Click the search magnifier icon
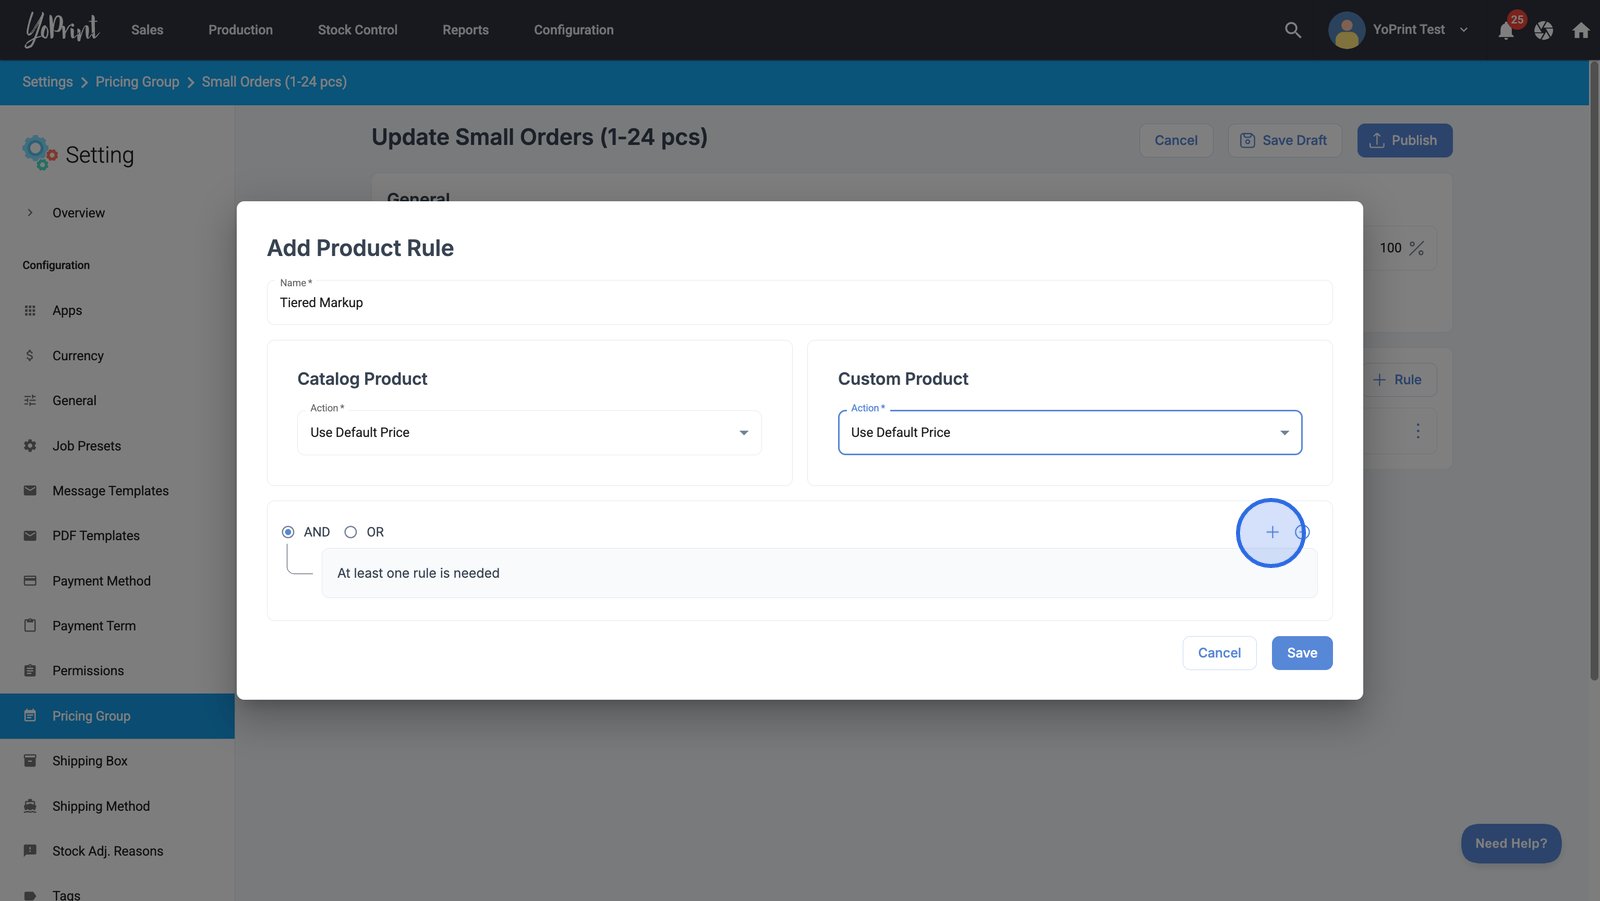Screen dimensions: 1600x901 [x=1292, y=30]
